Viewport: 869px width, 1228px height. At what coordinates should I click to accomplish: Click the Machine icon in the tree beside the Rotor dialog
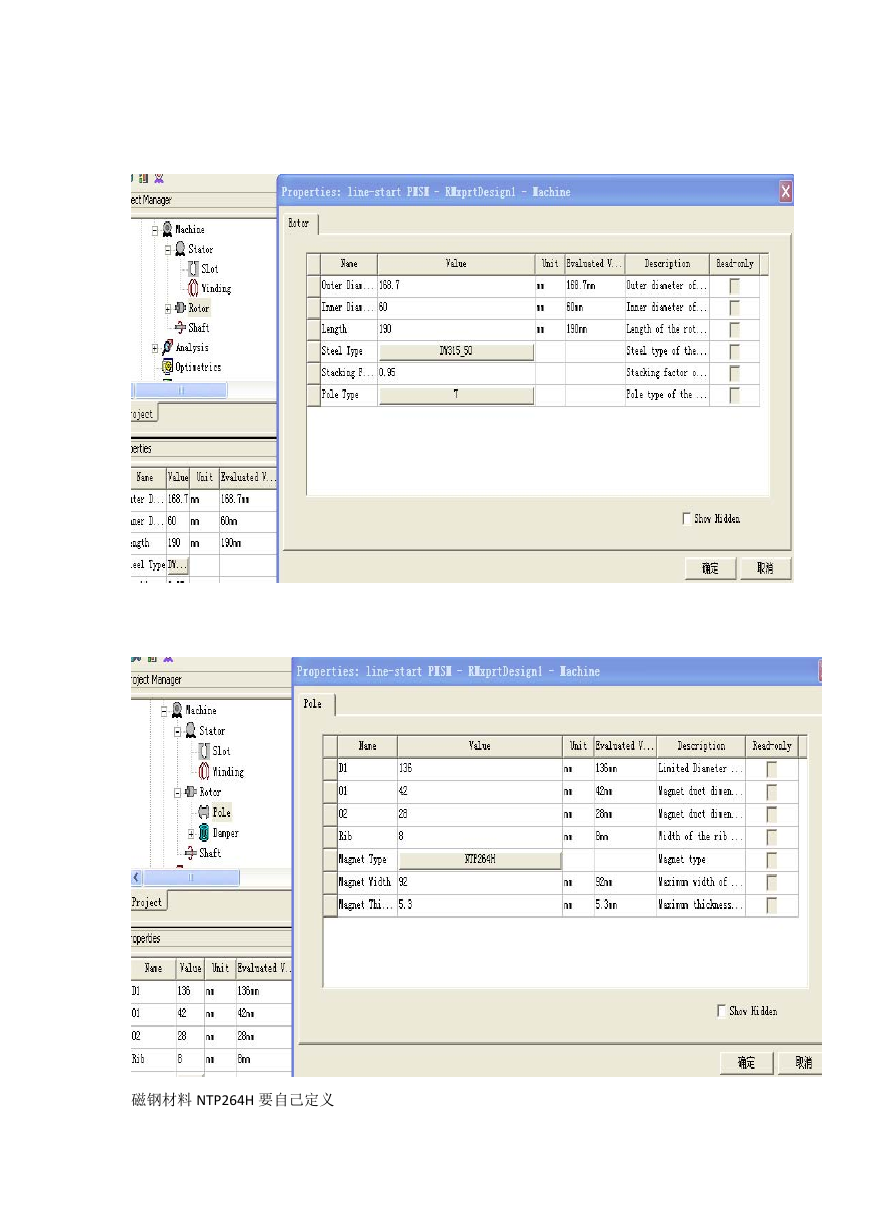pos(168,229)
